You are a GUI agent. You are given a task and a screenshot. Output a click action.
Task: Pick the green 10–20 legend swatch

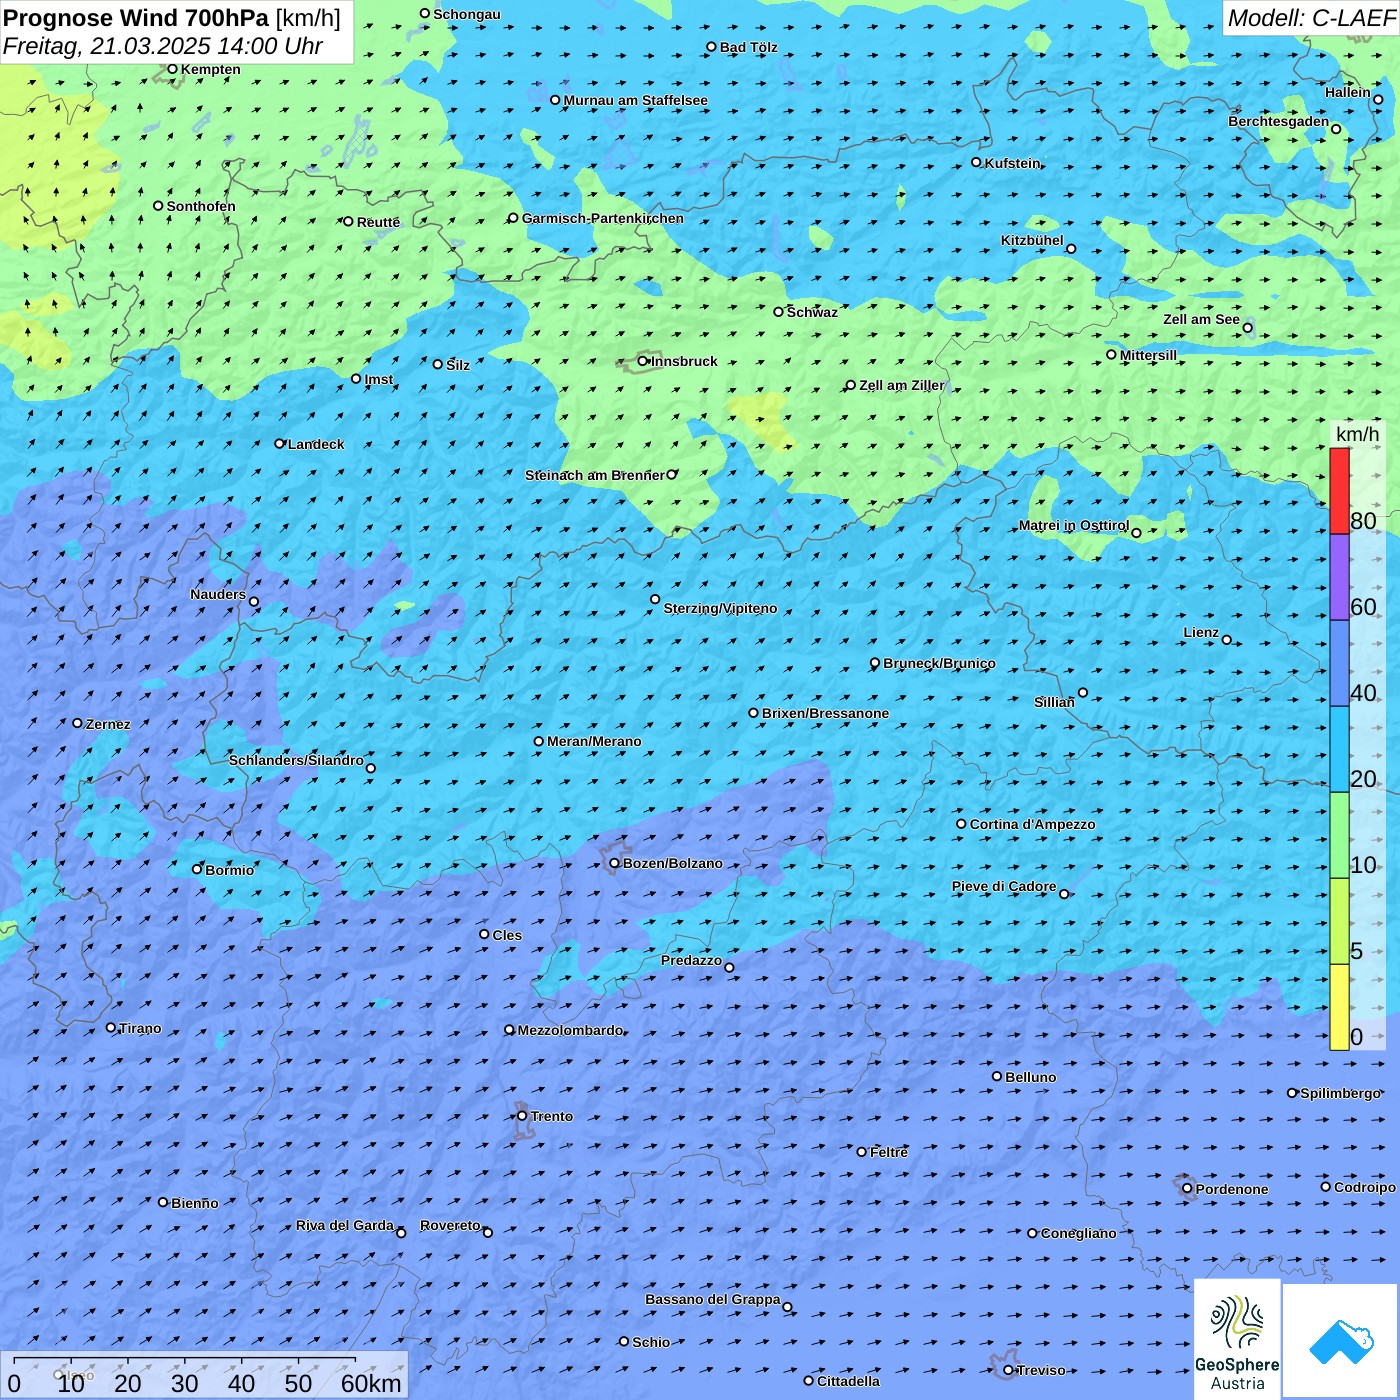pos(1339,835)
